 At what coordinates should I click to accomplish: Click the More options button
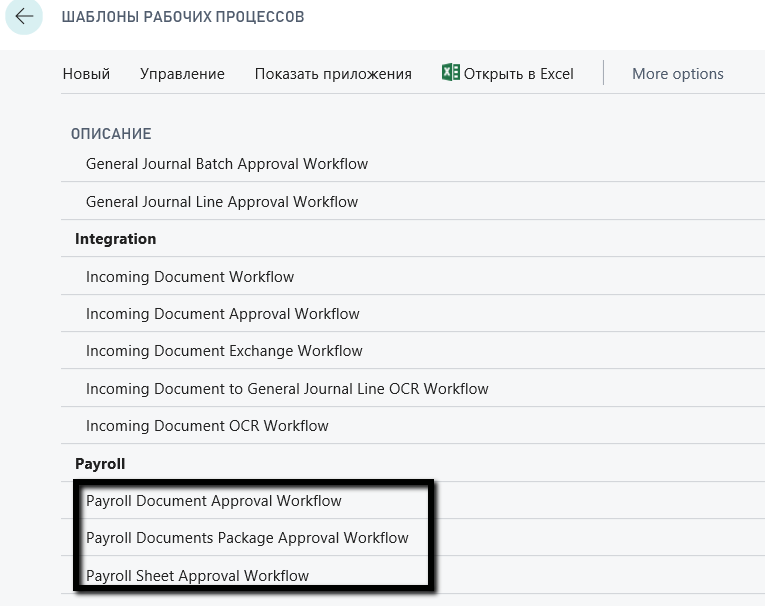(677, 73)
